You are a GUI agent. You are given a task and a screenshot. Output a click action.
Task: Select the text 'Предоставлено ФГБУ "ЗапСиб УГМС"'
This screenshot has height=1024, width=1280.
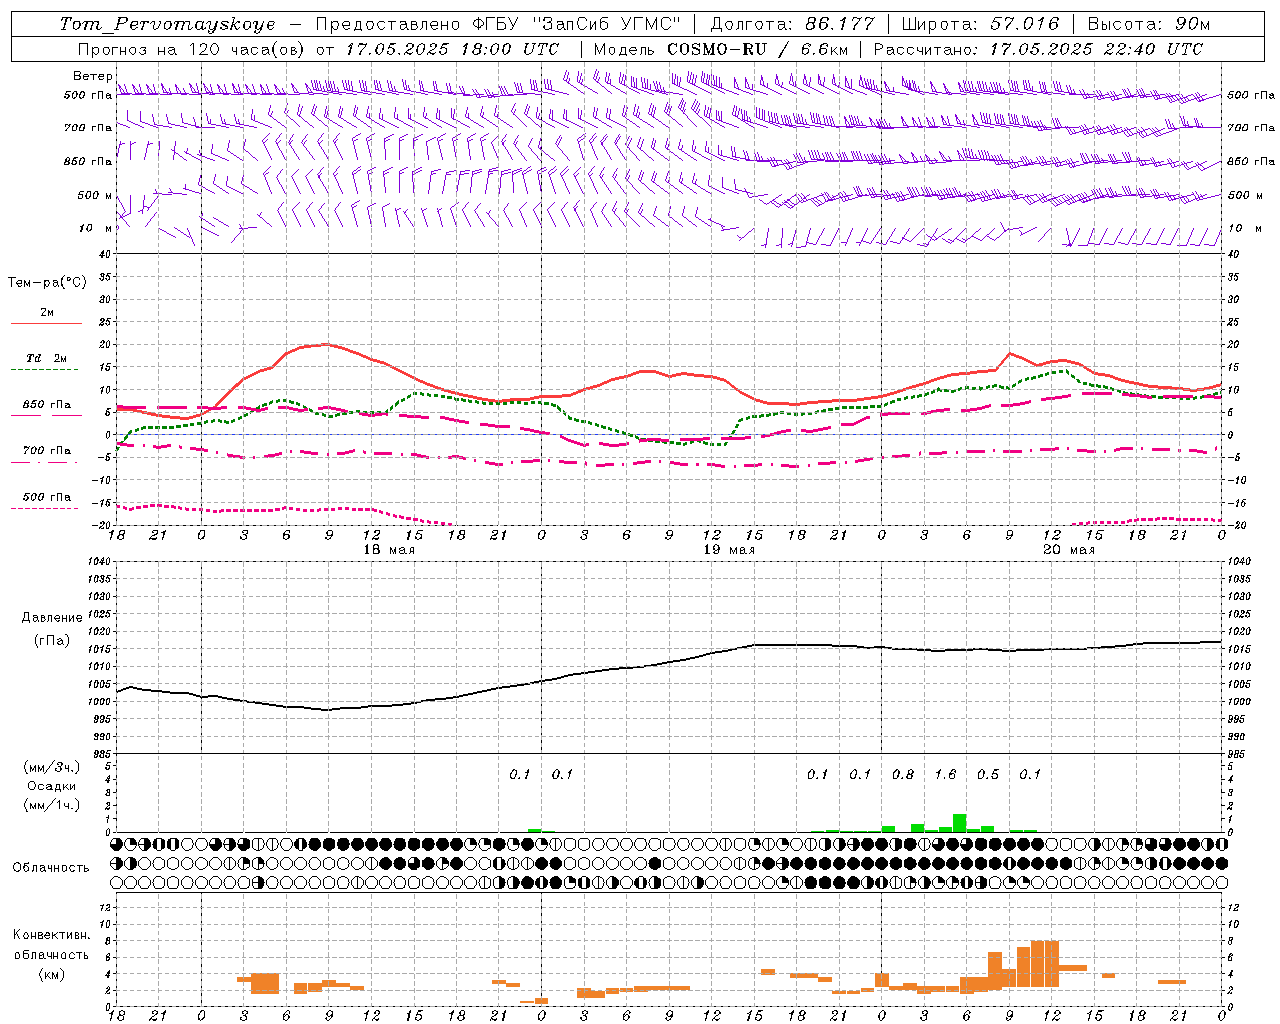pyautogui.click(x=498, y=24)
